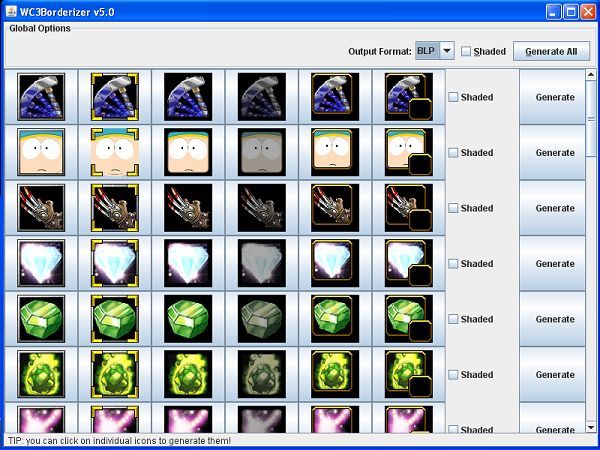The image size is (600, 450).
Task: Open the Output Format BLP dropdown
Action: (435, 51)
